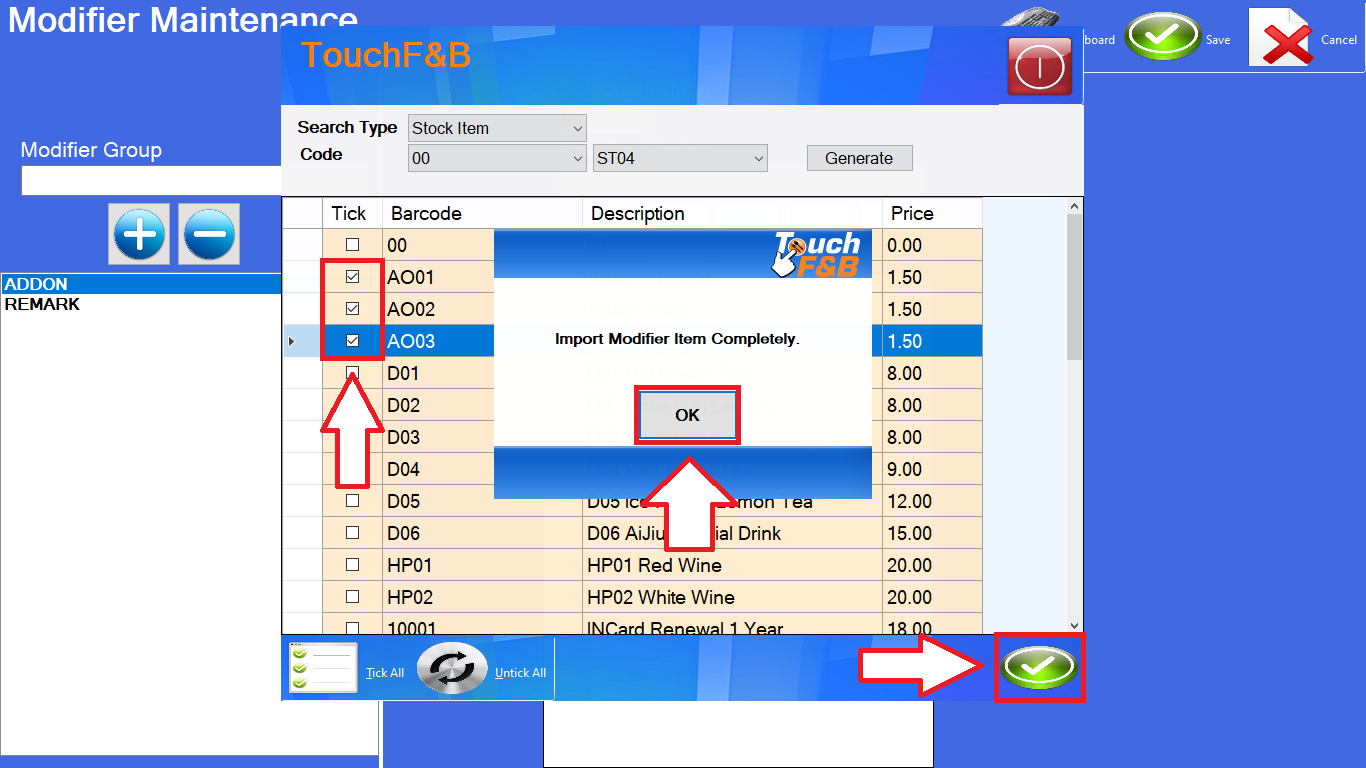Click the grid scroll down arrow

pyautogui.click(x=1075, y=624)
